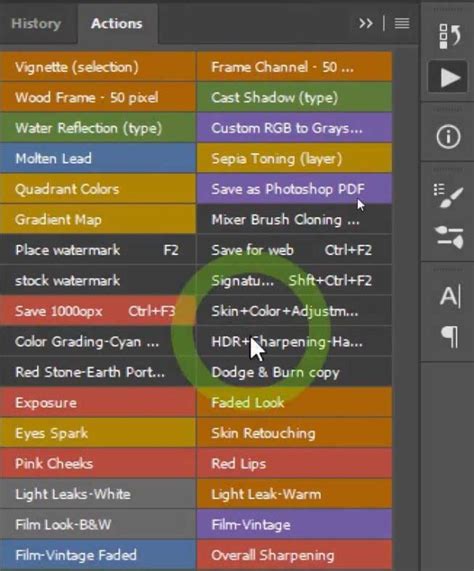The image size is (474, 571).
Task: Apply the Film-Vintage Faded action
Action: 98,555
